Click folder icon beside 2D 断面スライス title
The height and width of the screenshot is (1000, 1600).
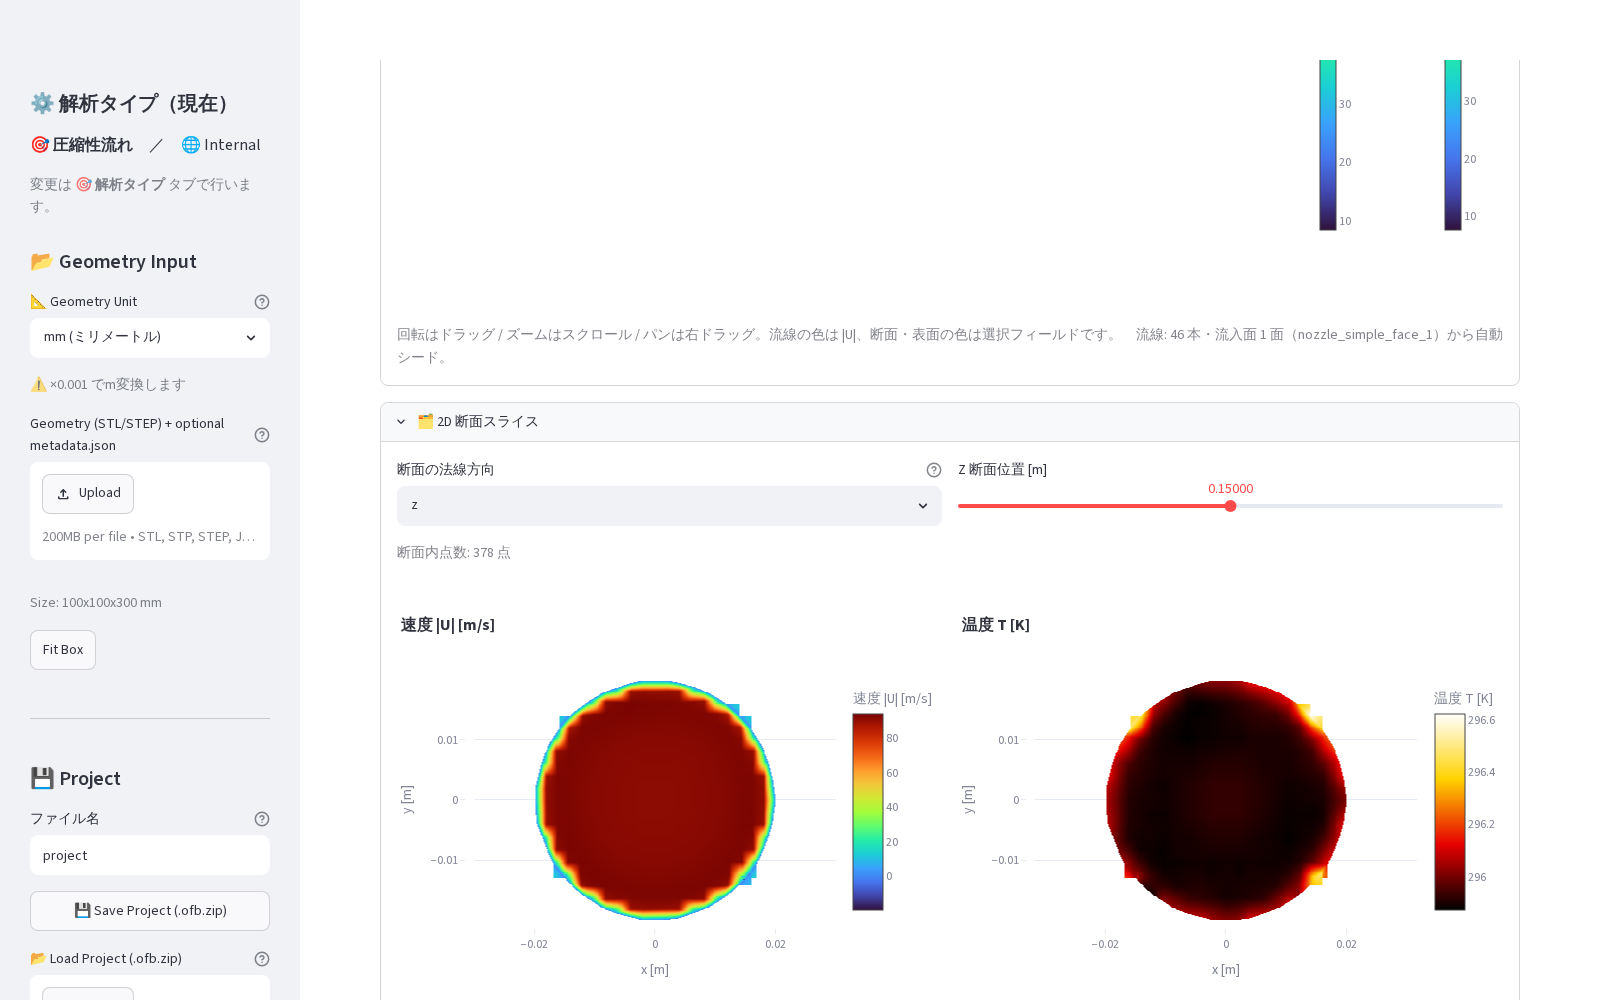pos(425,422)
